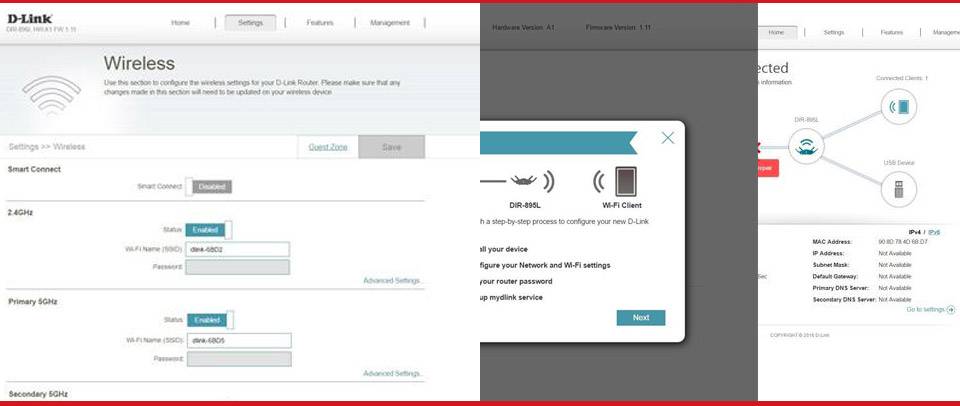Click the Wi-Fi Client tablet icon in wizard
The image size is (960, 406).
(625, 182)
